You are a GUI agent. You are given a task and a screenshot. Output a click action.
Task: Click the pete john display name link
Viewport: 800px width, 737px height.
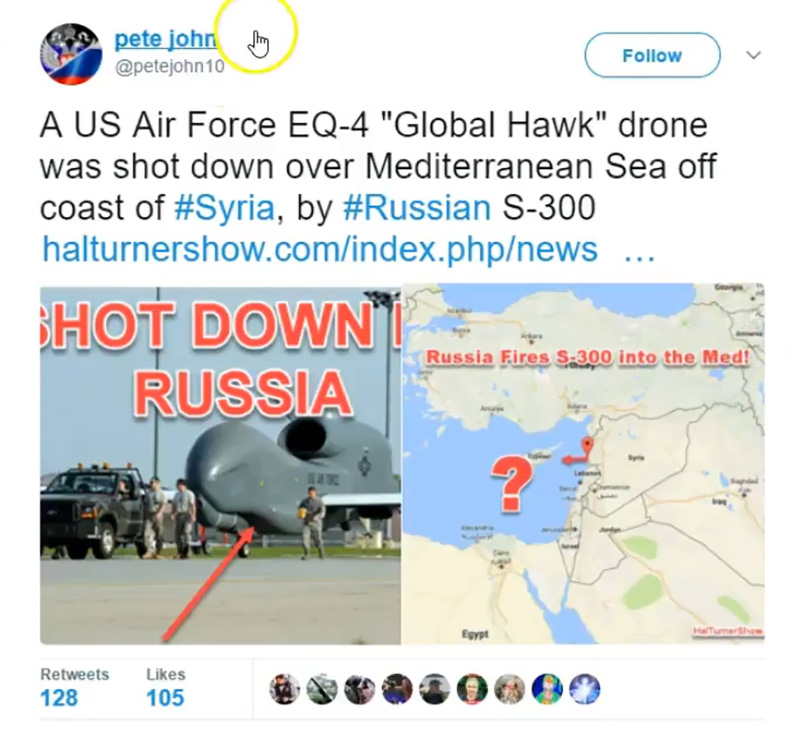pyautogui.click(x=166, y=39)
